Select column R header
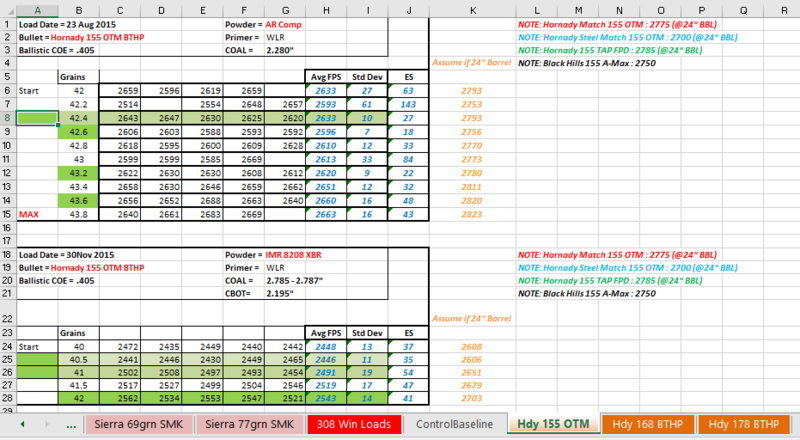The width and height of the screenshot is (800, 440). 784,11
